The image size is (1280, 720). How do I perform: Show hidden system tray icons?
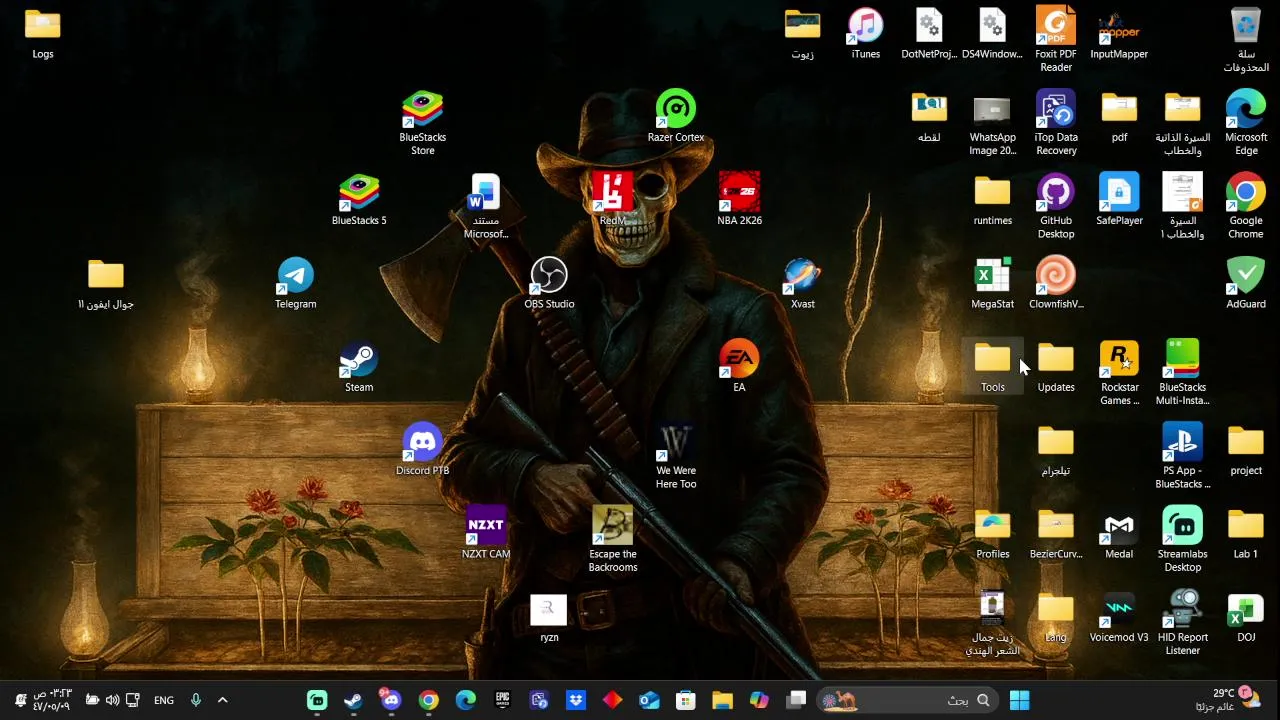(222, 700)
